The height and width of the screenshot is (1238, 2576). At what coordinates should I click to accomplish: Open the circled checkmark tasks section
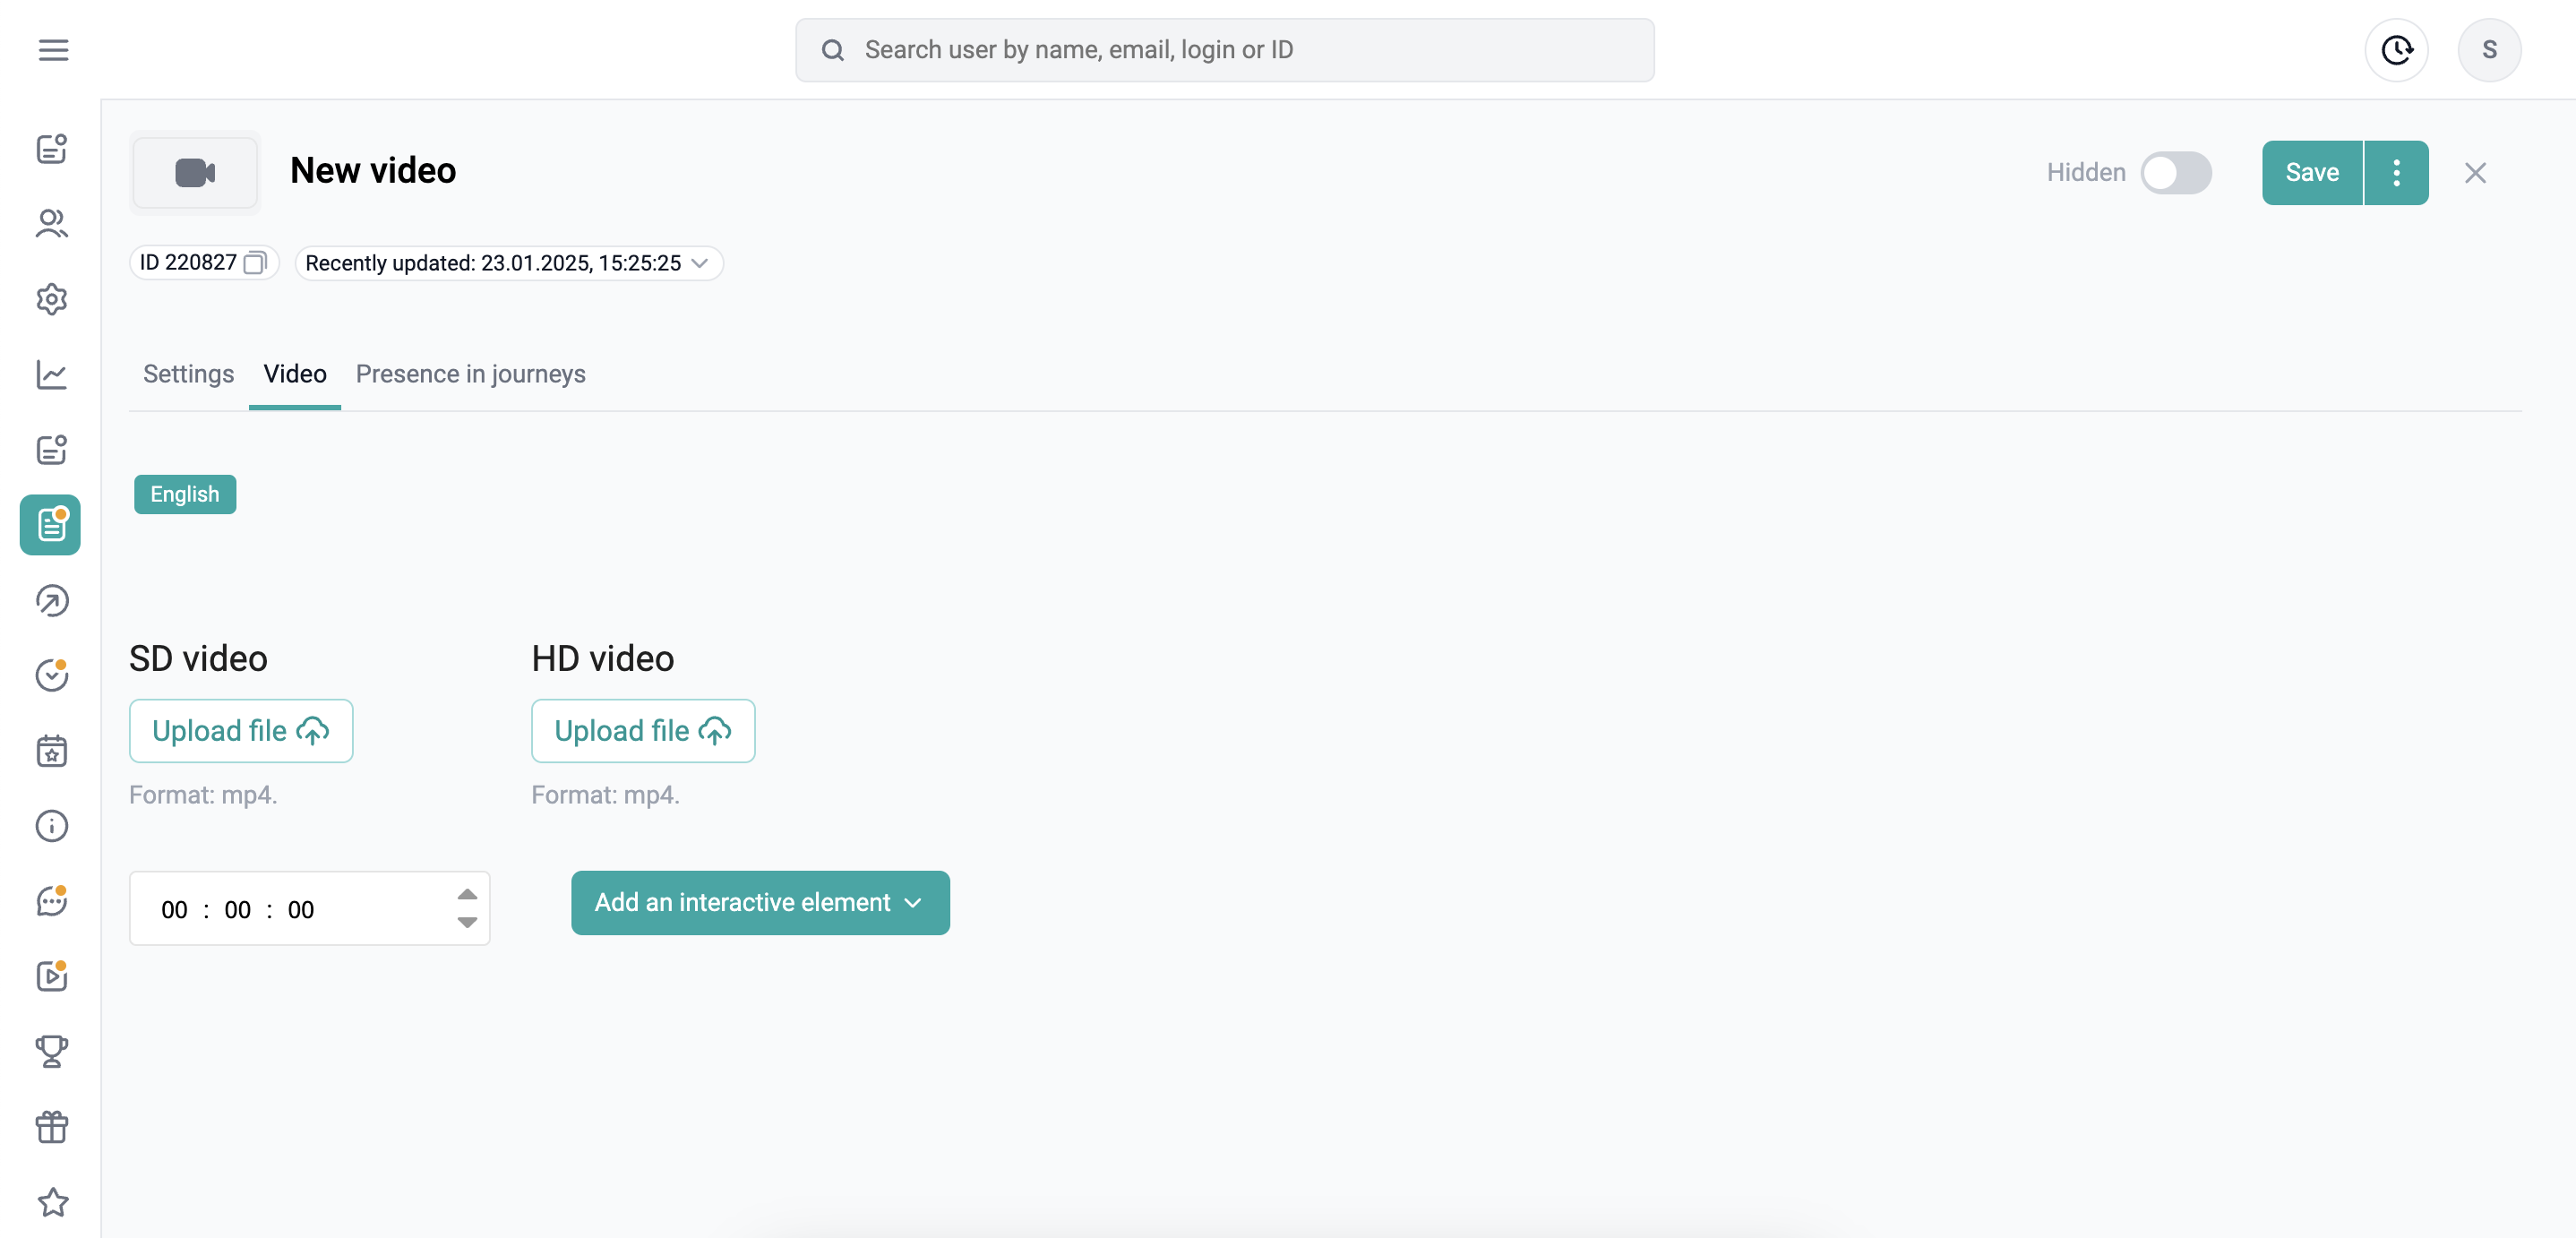tap(52, 675)
